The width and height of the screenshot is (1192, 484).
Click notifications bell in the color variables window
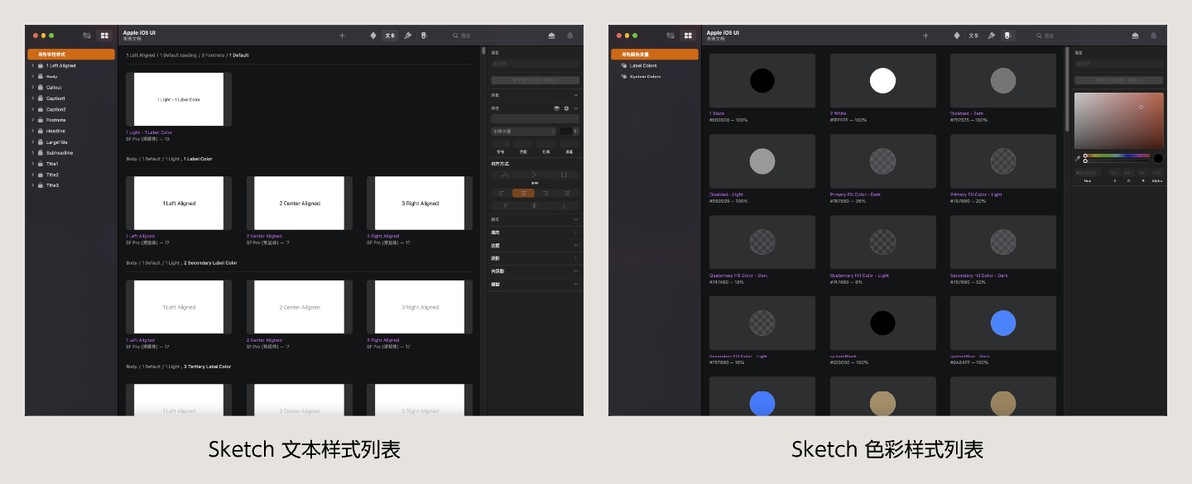click(x=1153, y=36)
